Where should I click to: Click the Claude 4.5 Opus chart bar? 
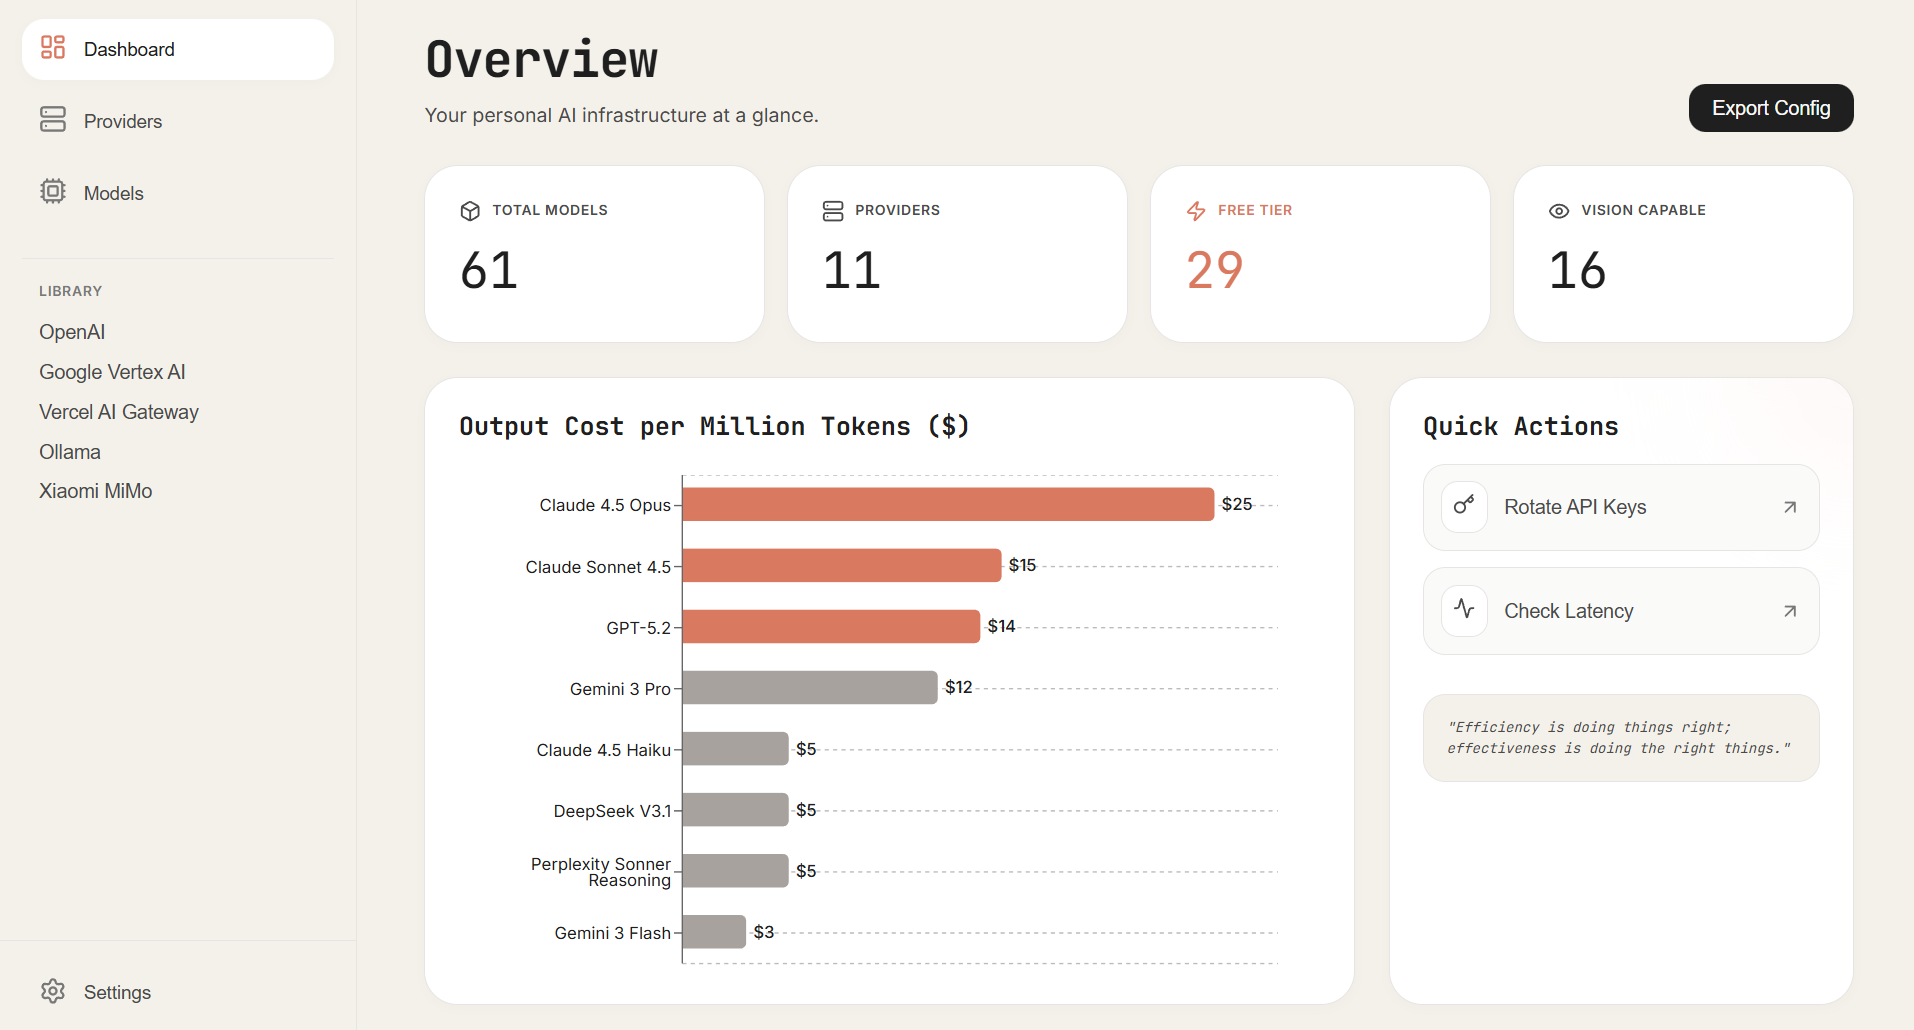(x=947, y=504)
